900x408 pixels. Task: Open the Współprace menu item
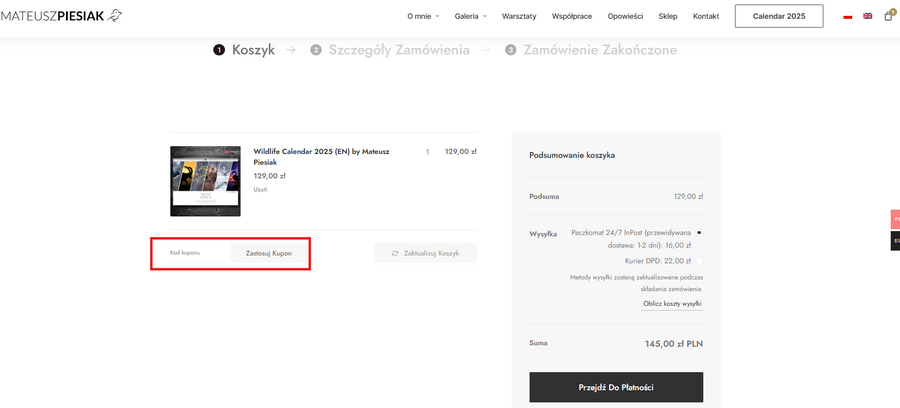coord(571,16)
